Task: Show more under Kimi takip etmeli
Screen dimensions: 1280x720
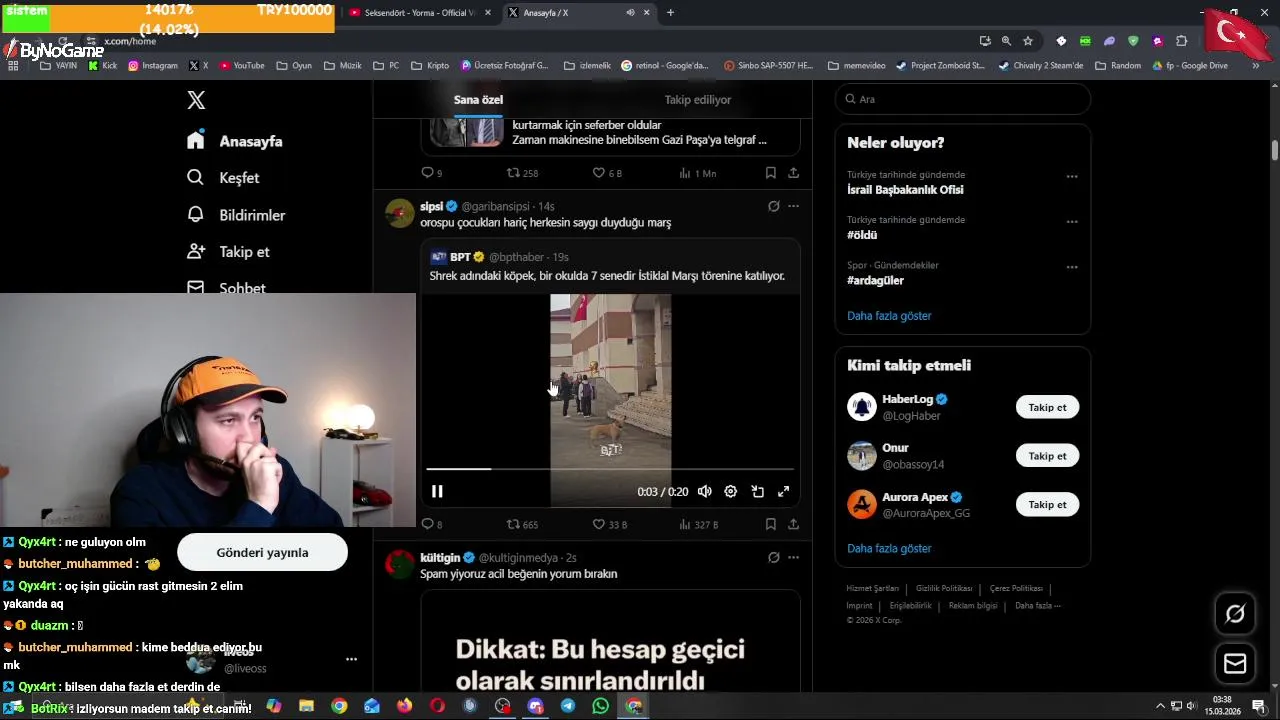Action: (x=889, y=549)
